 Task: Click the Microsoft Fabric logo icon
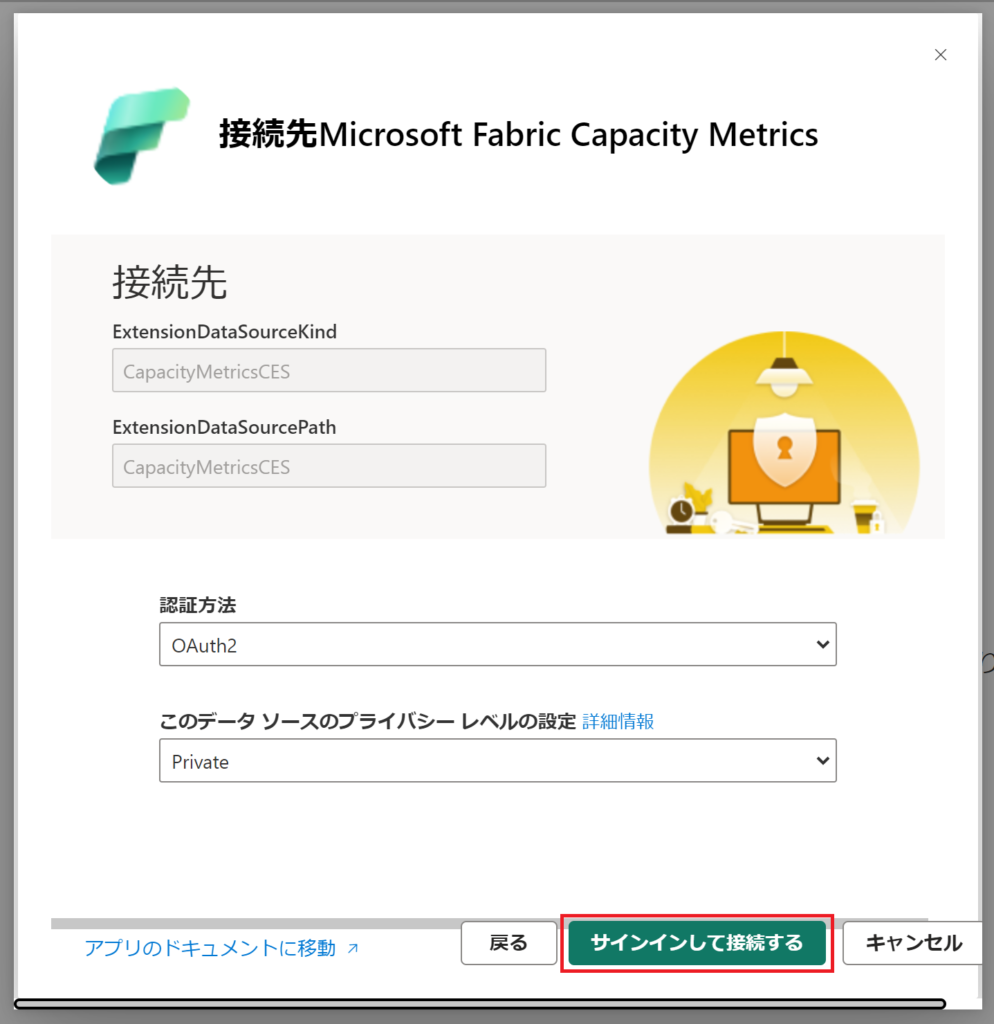(142, 136)
